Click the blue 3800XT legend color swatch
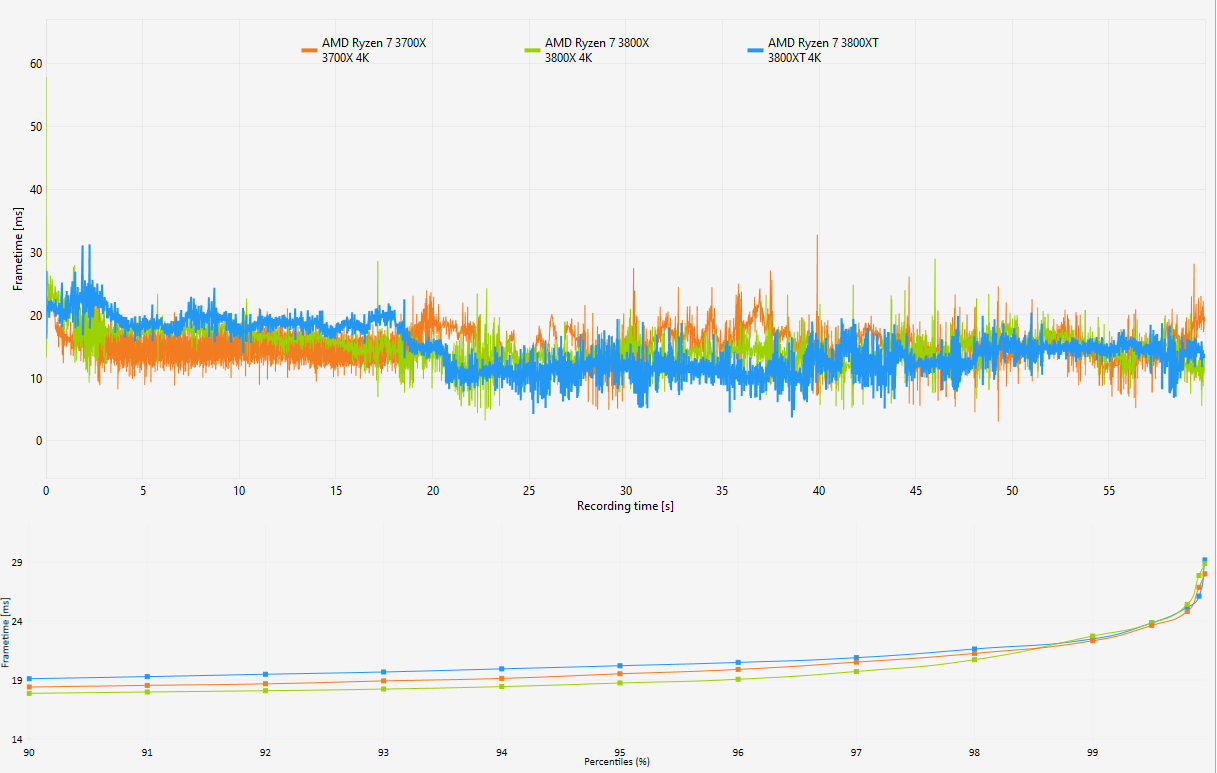The image size is (1217, 773). 755,50
